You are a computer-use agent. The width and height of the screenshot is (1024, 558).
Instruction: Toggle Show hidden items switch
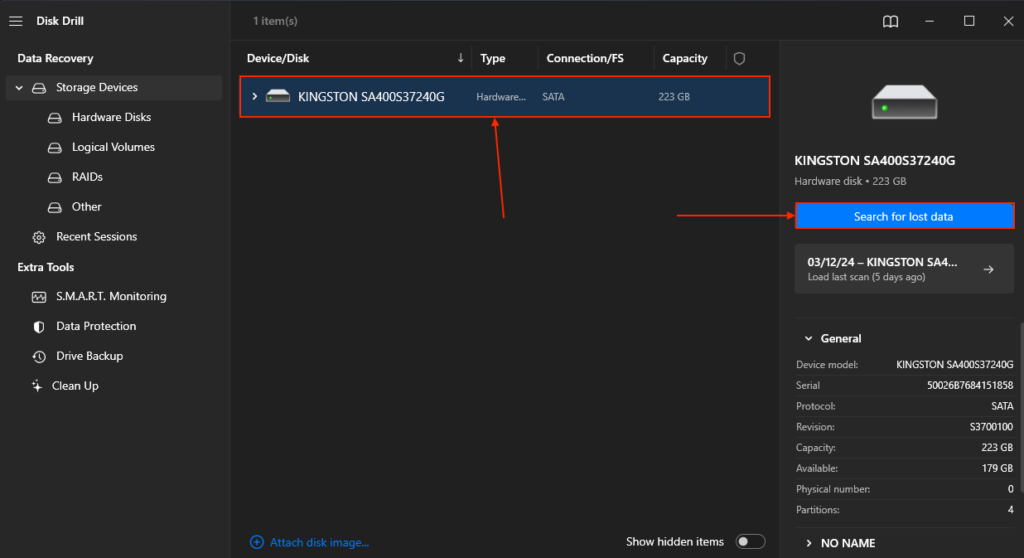(750, 542)
